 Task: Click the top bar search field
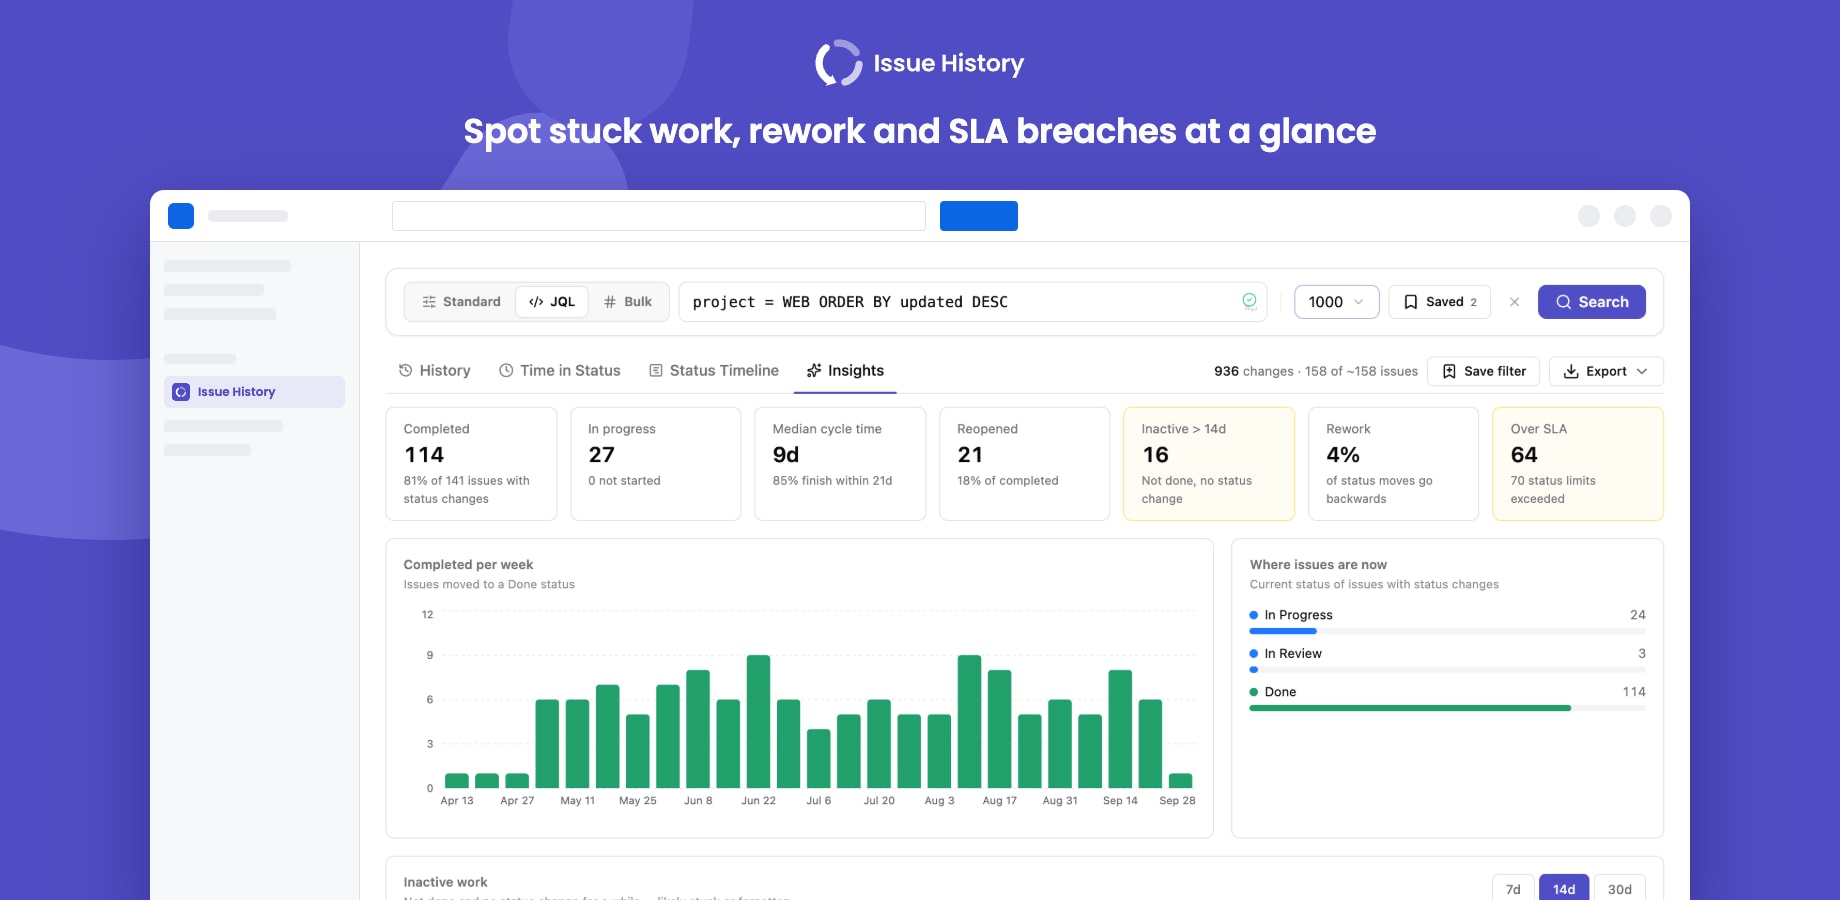[x=659, y=216]
